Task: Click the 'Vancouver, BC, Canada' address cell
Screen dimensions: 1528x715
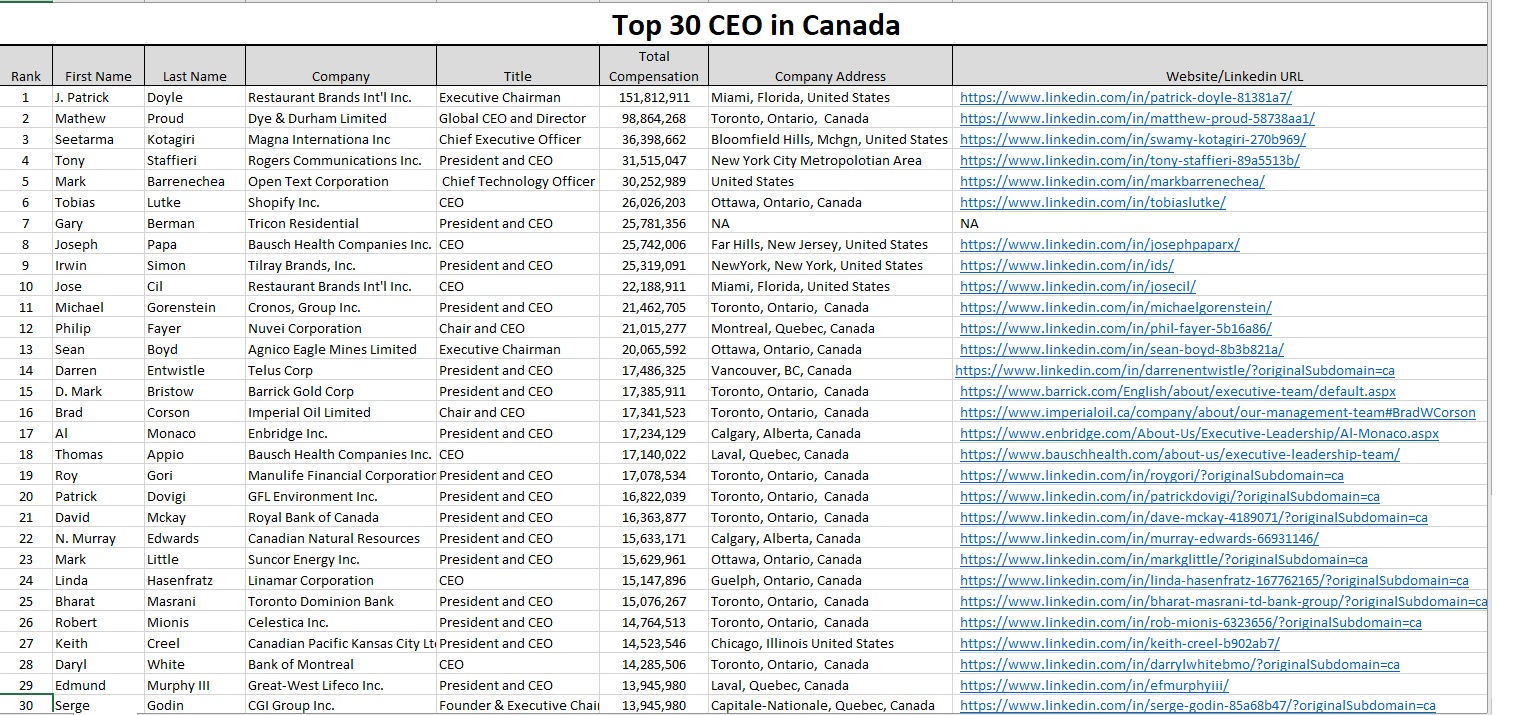Action: [x=830, y=370]
